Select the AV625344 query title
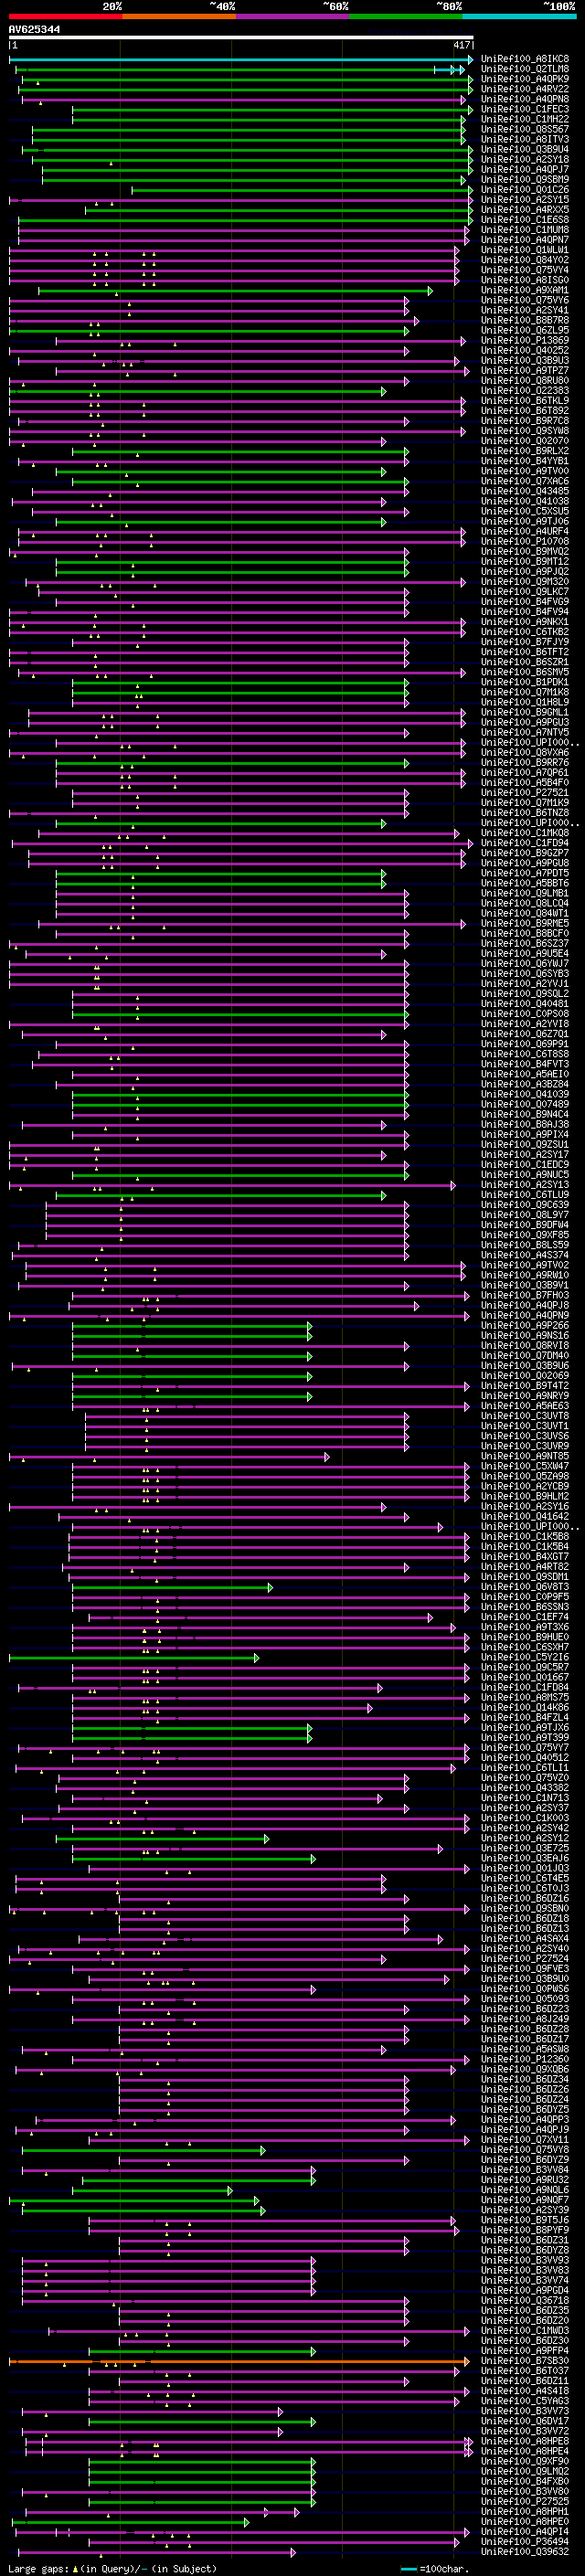 tap(34, 30)
